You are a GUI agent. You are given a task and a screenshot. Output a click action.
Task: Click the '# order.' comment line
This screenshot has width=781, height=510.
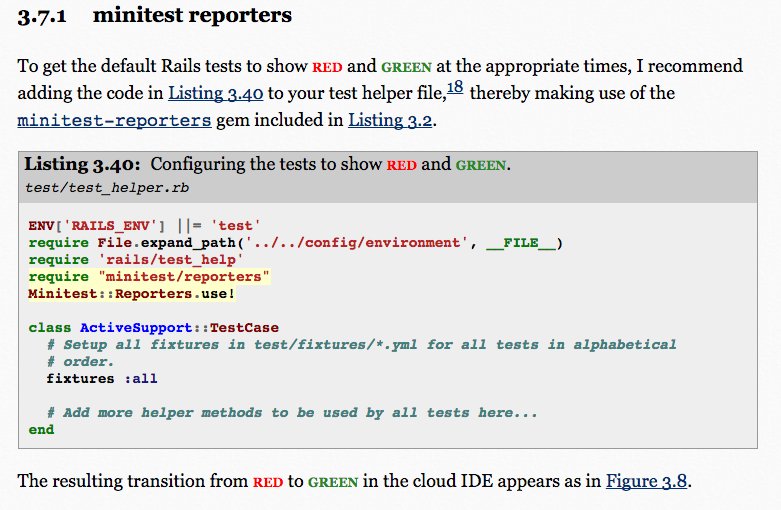[x=80, y=362]
